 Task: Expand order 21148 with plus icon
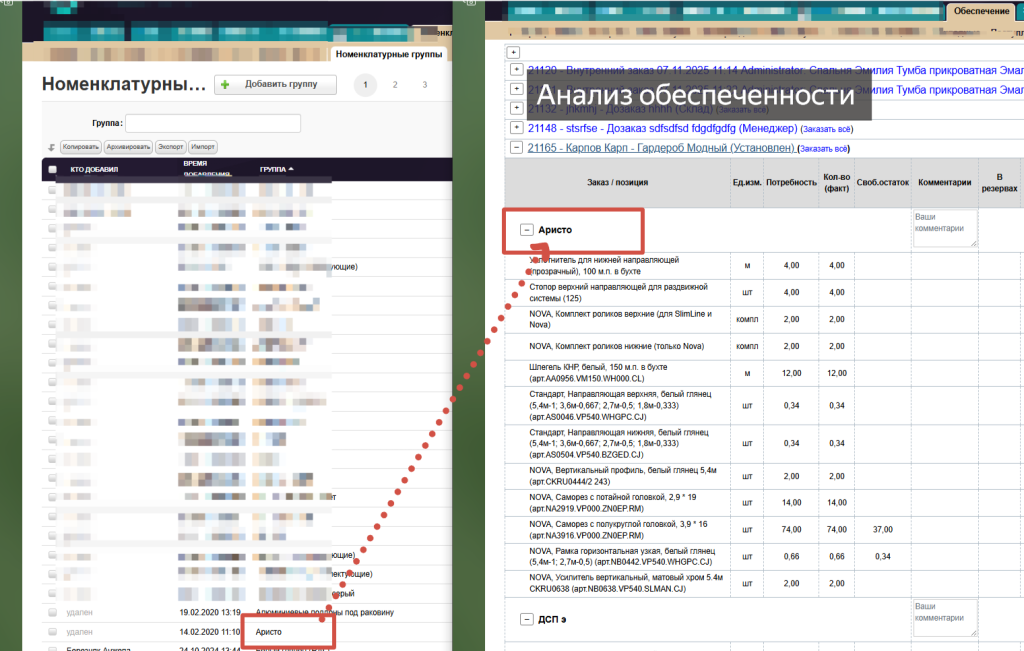516,128
